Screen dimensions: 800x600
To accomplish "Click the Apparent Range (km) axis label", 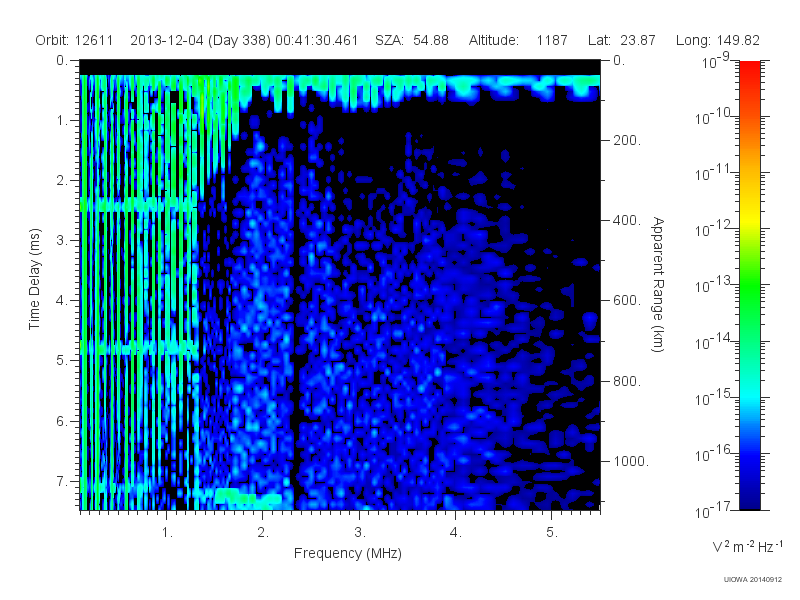I will coord(658,284).
